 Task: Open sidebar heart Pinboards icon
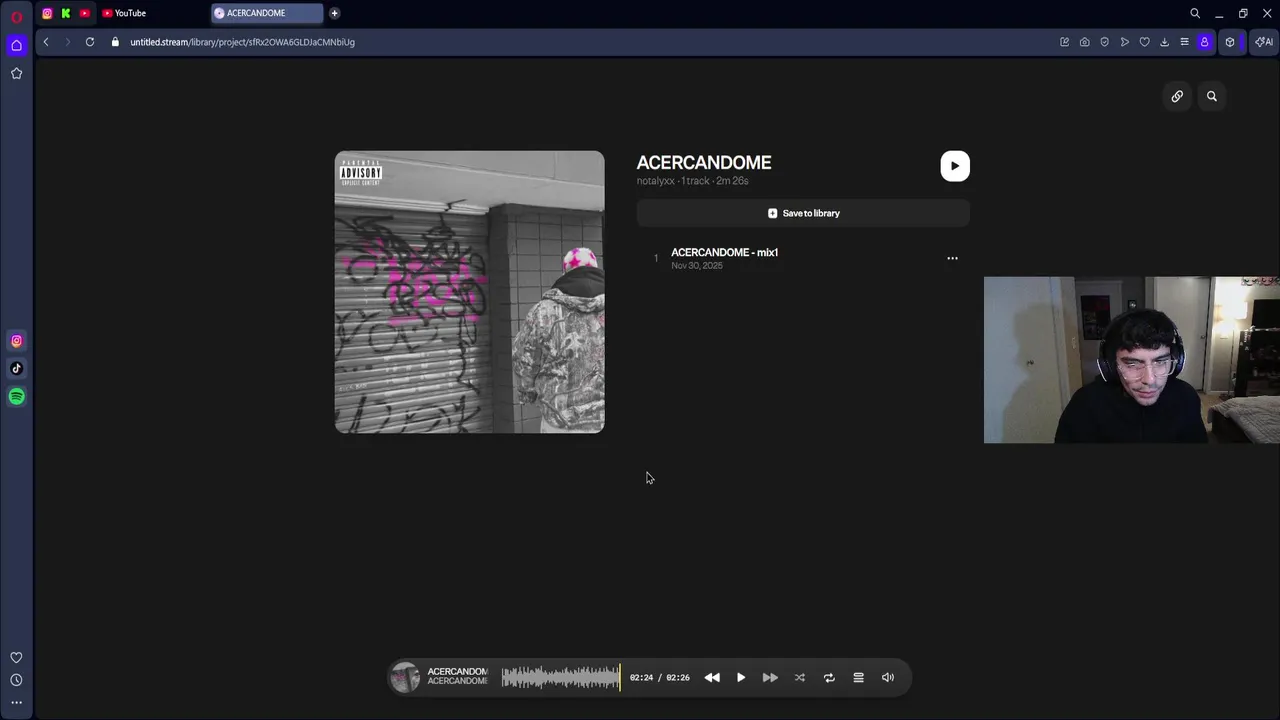pyautogui.click(x=16, y=658)
